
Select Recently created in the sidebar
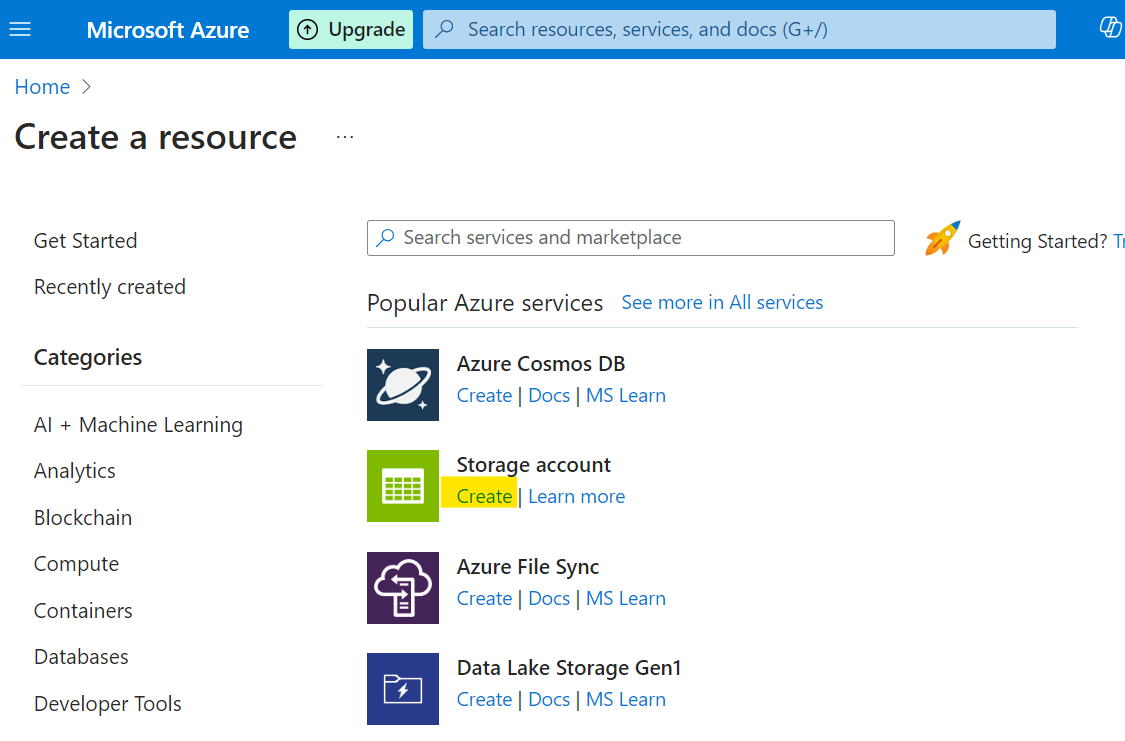pos(110,287)
